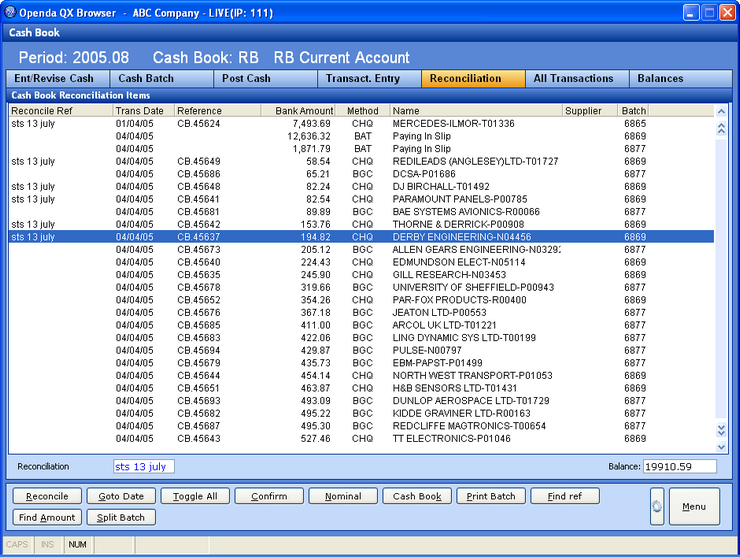
Task: Click the highlighted DERBY ENGINEERING-N04456 row
Action: (362, 237)
